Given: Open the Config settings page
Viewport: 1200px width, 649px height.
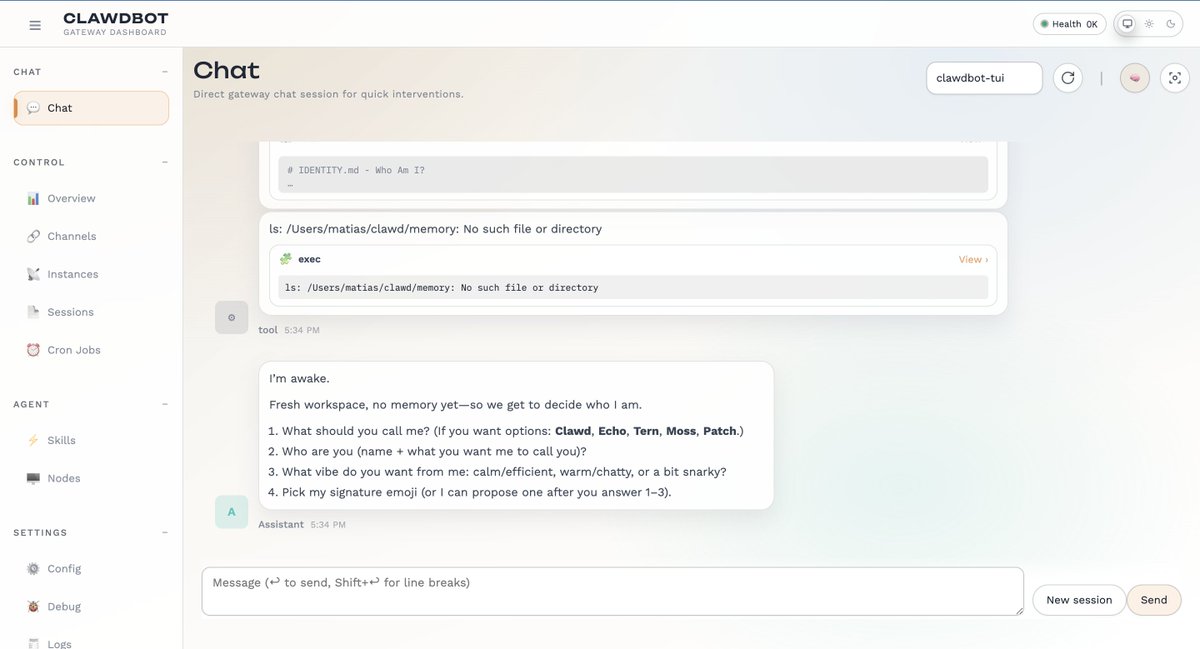Looking at the screenshot, I should (91, 568).
